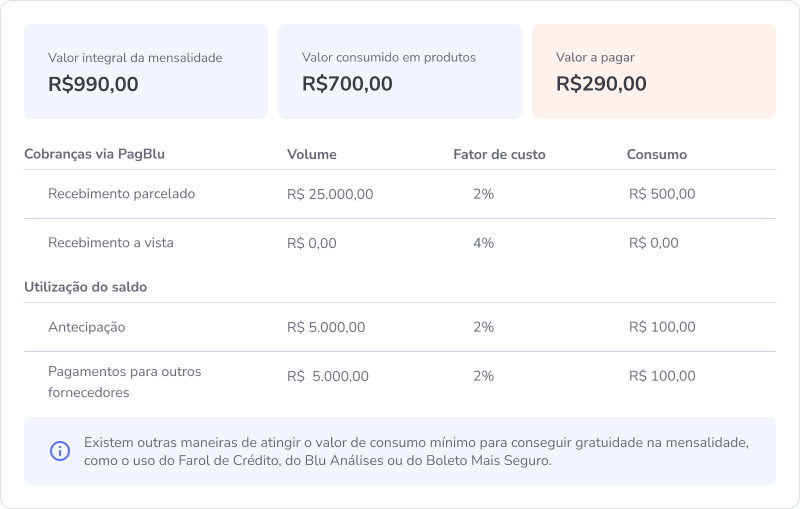Click the Cobranças via PagBlu header

click(94, 154)
